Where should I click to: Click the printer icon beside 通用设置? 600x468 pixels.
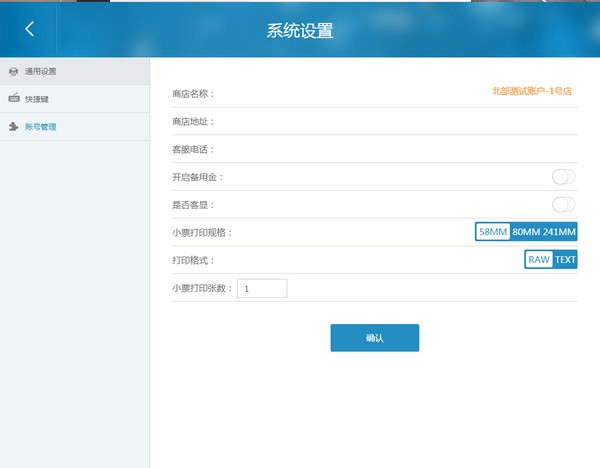pyautogui.click(x=13, y=71)
